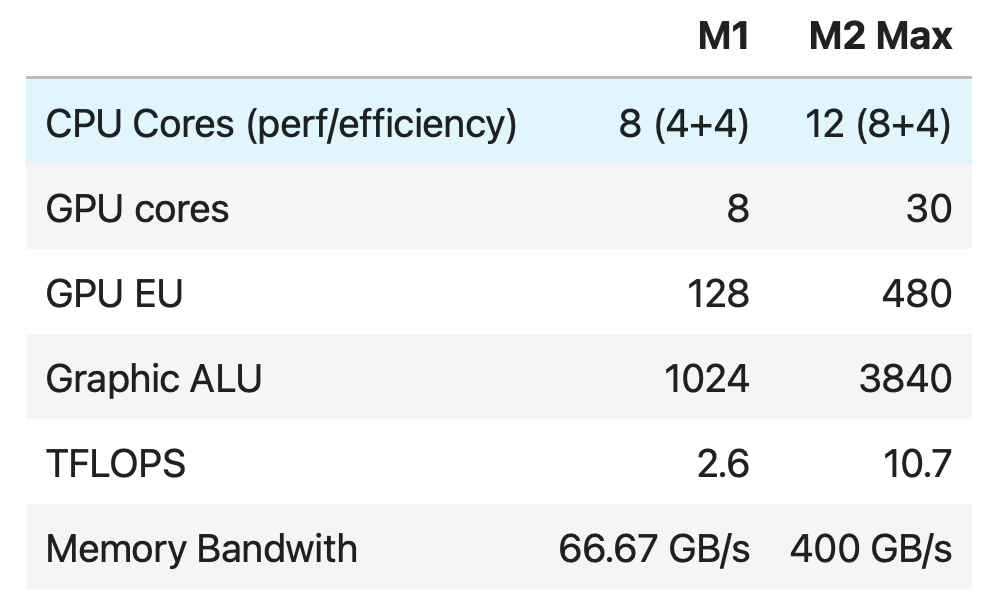Image resolution: width=996 pixels, height=602 pixels.
Task: Click the M2 Max GPU cores value 30
Action: coord(929,209)
